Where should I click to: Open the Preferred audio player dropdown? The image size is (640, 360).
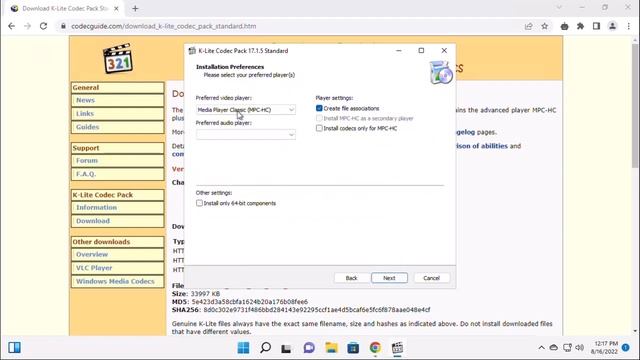click(x=246, y=134)
